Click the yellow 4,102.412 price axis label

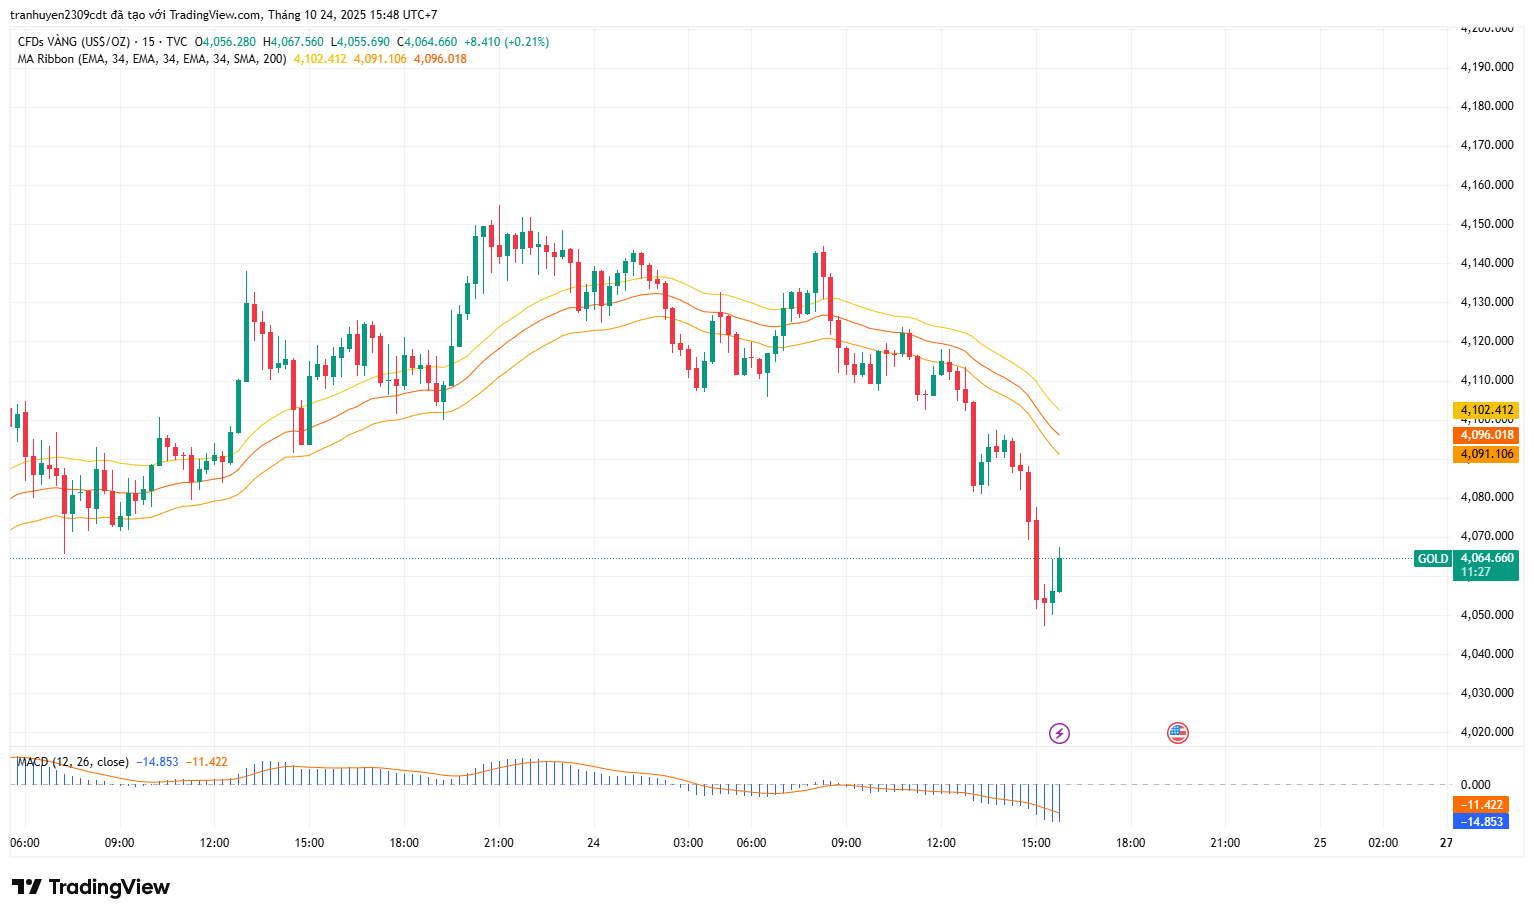[x=1486, y=410]
